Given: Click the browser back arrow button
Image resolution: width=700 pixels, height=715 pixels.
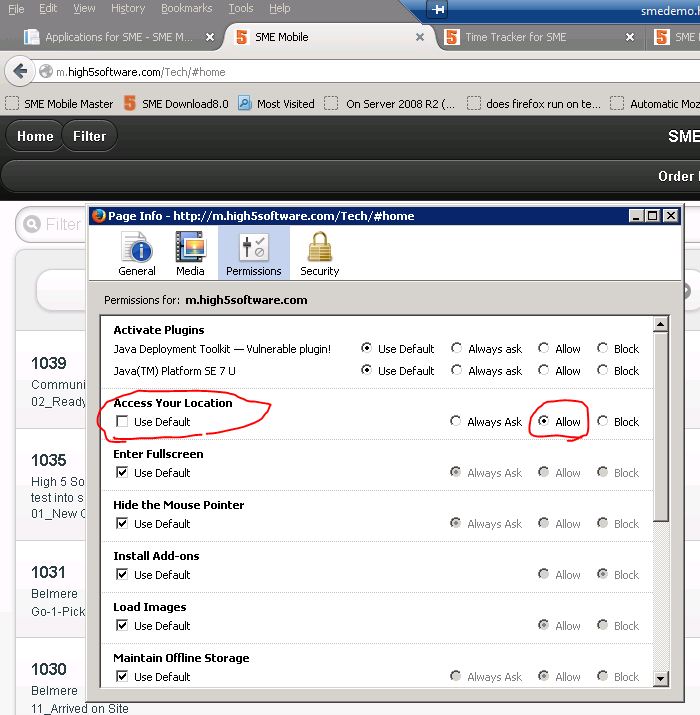Looking at the screenshot, I should pos(20,71).
